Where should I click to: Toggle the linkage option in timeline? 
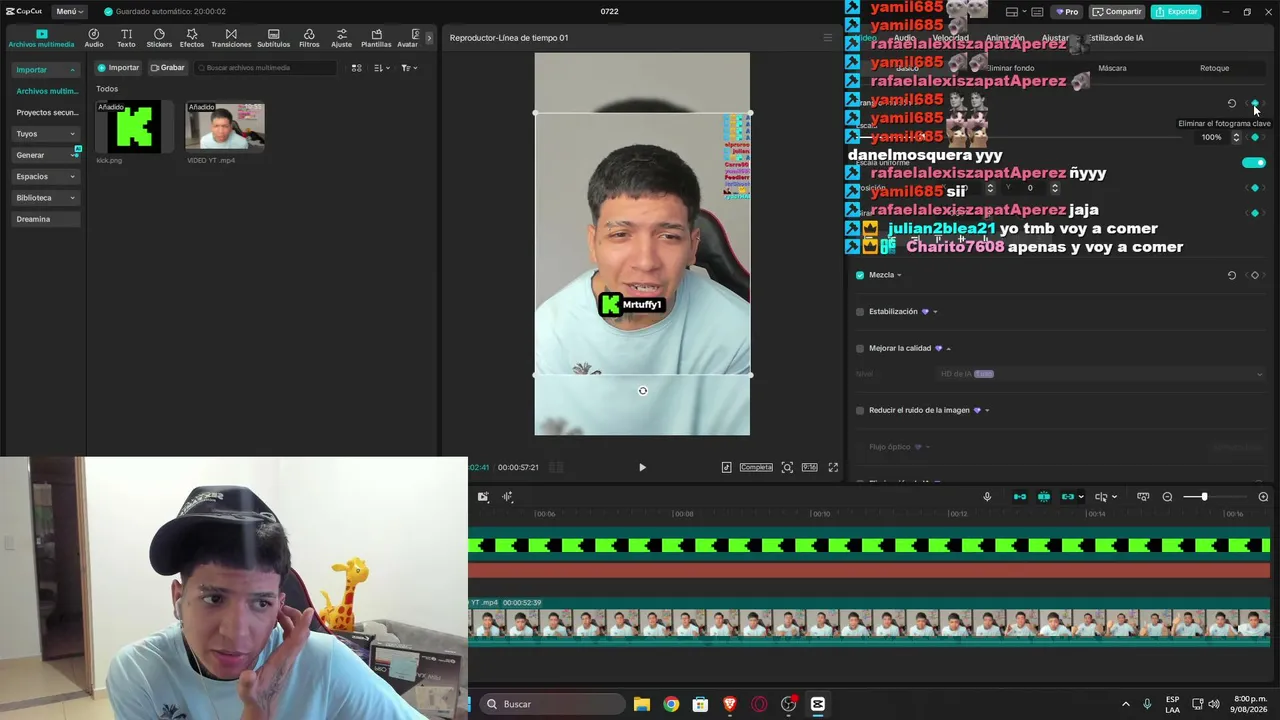pyautogui.click(x=1068, y=497)
